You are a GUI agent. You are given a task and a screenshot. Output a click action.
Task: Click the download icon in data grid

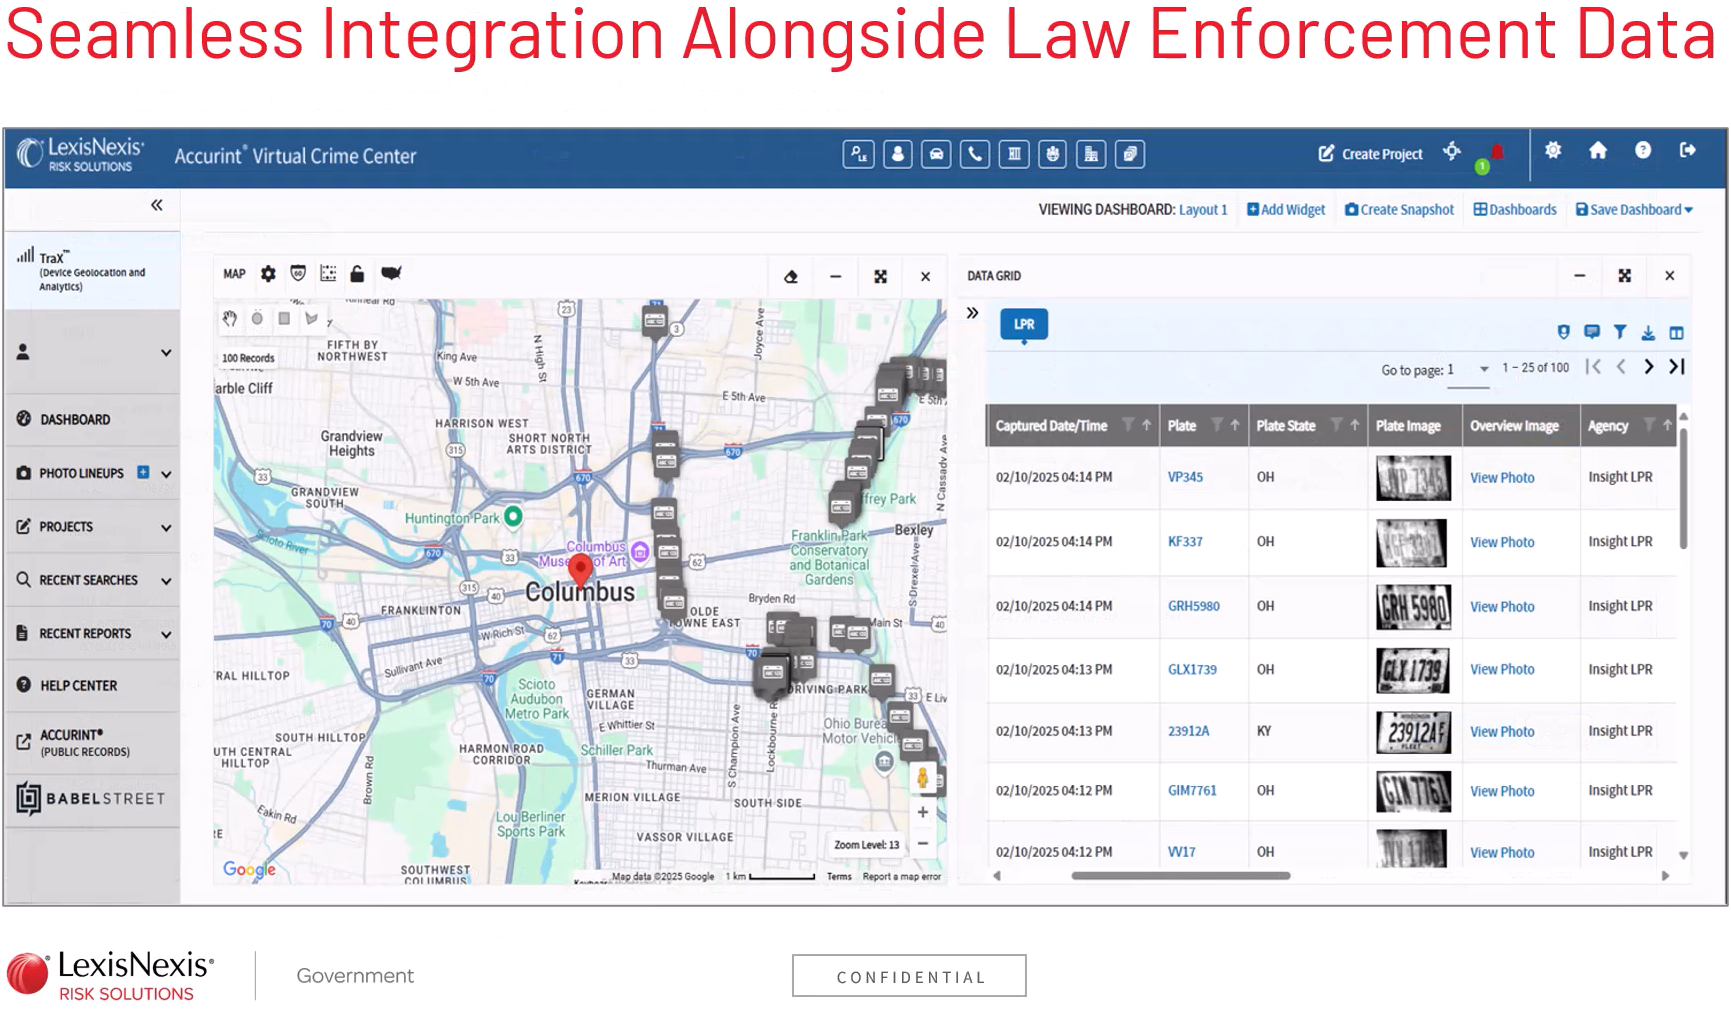pos(1648,333)
